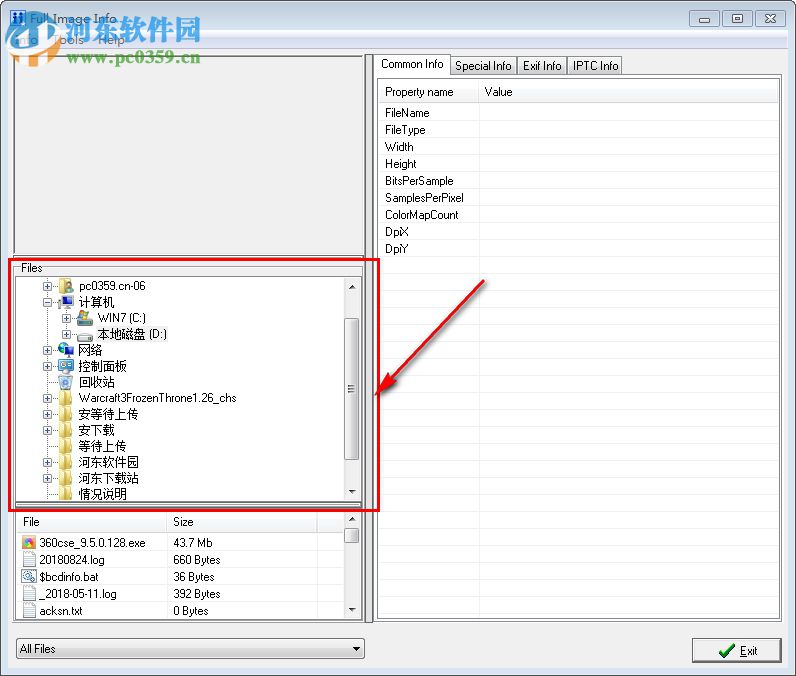
Task: Click the 安下载 folder icon
Action: point(65,430)
